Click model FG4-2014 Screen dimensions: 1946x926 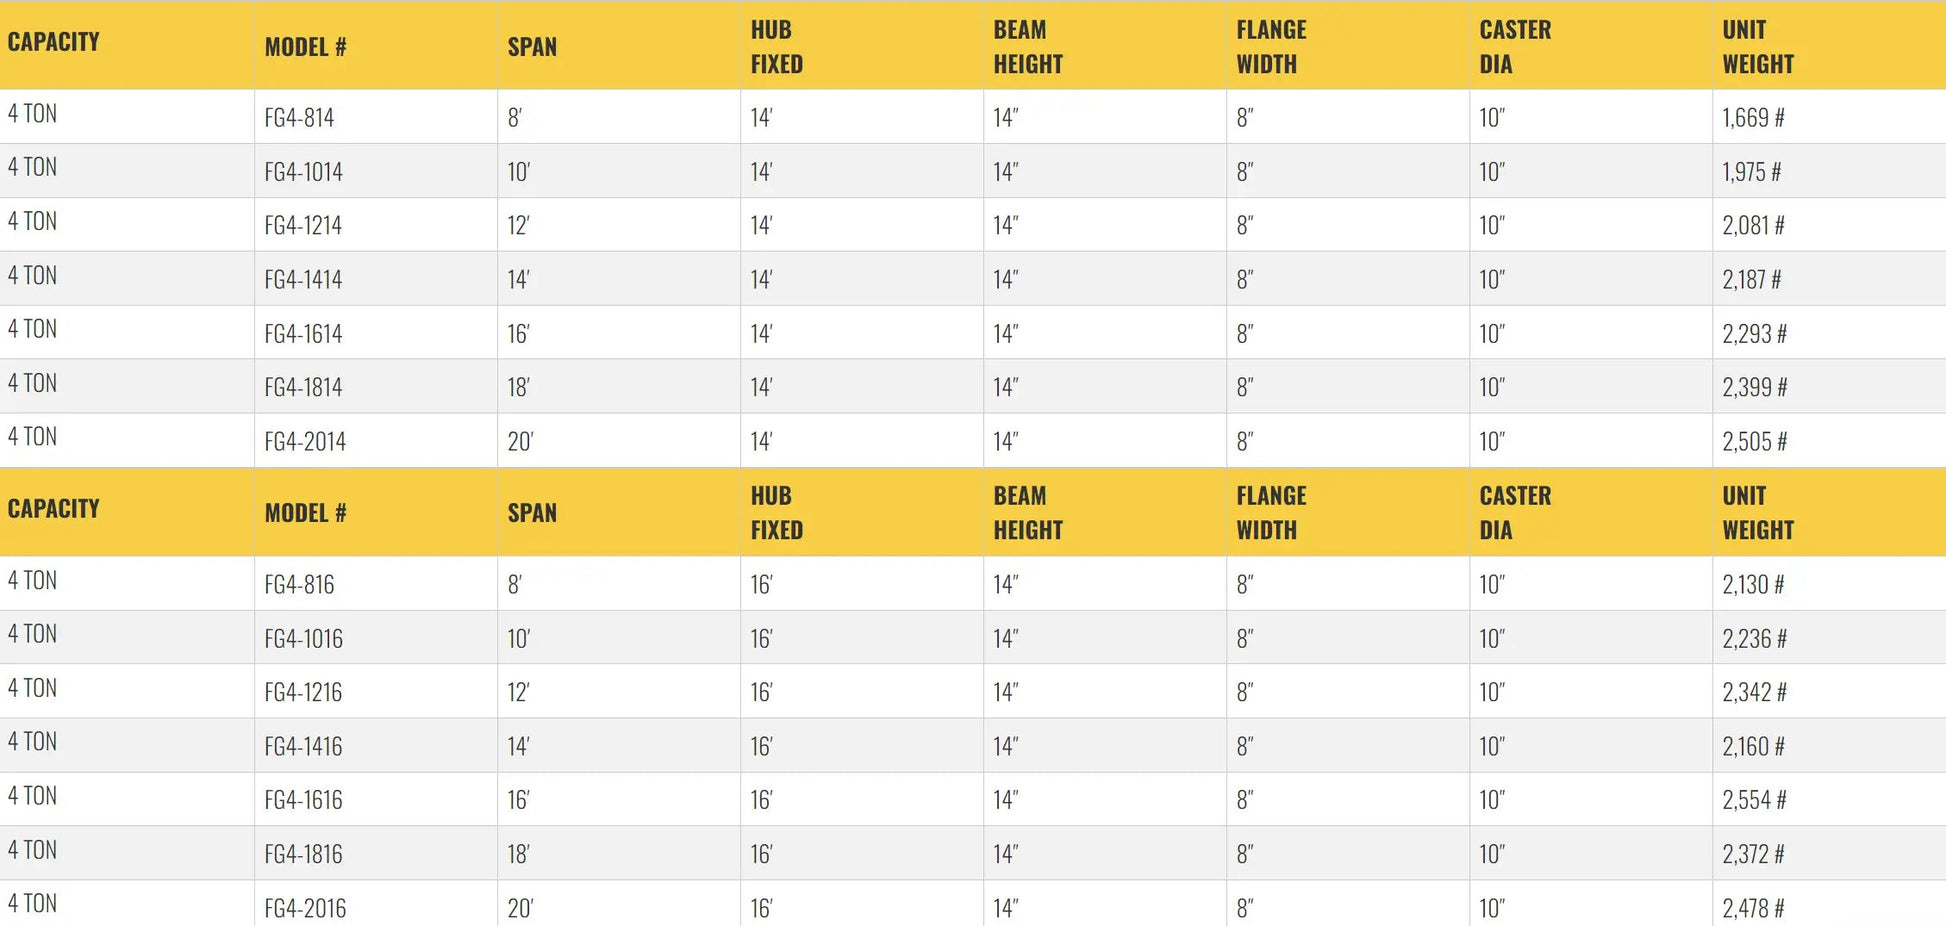click(x=305, y=442)
